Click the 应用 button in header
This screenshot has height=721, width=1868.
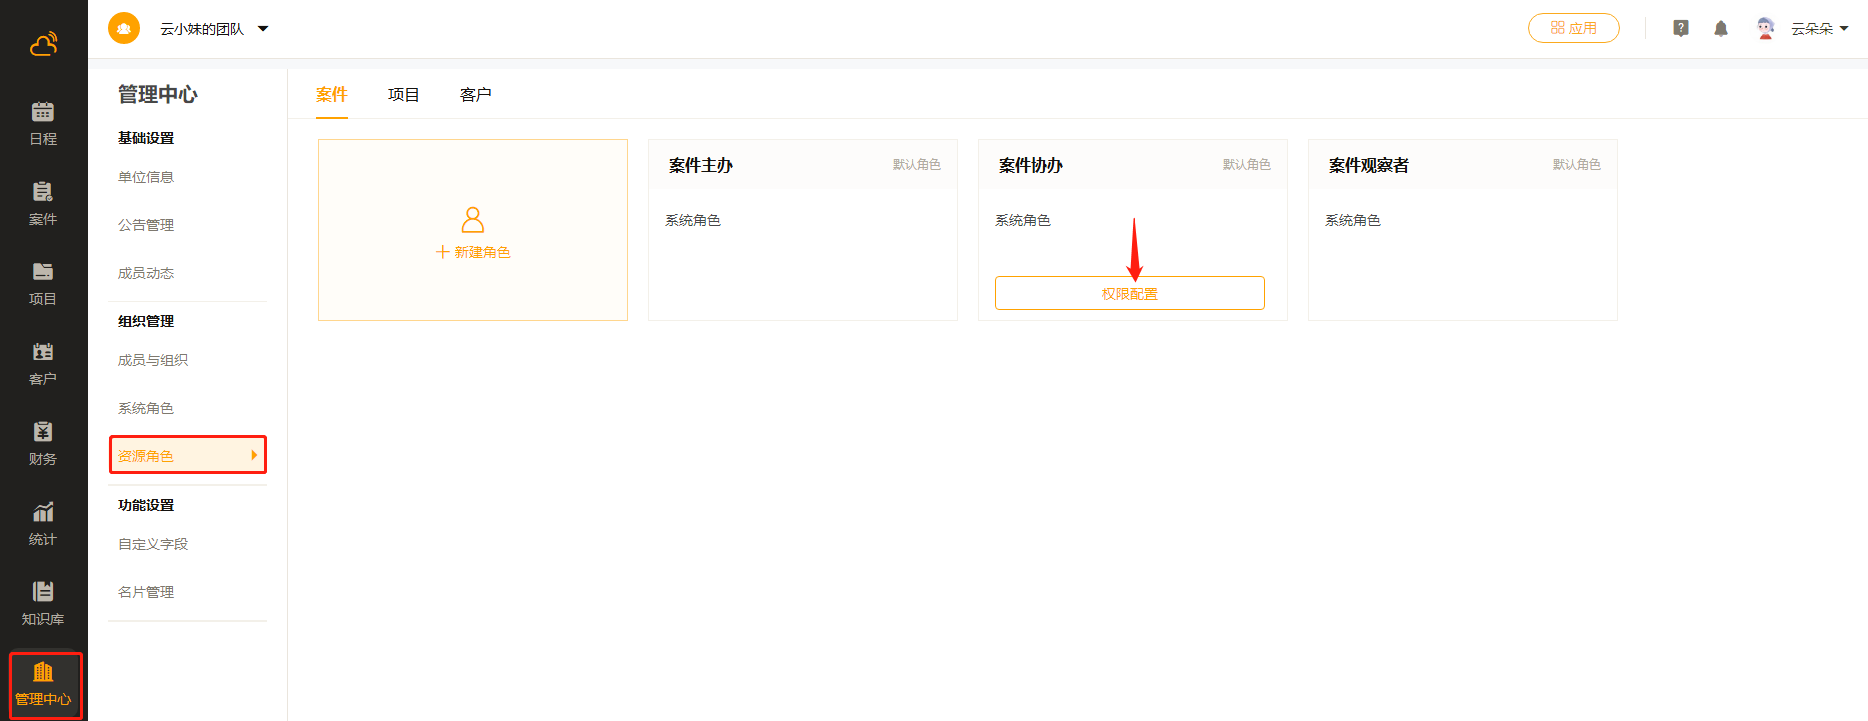tap(1573, 28)
